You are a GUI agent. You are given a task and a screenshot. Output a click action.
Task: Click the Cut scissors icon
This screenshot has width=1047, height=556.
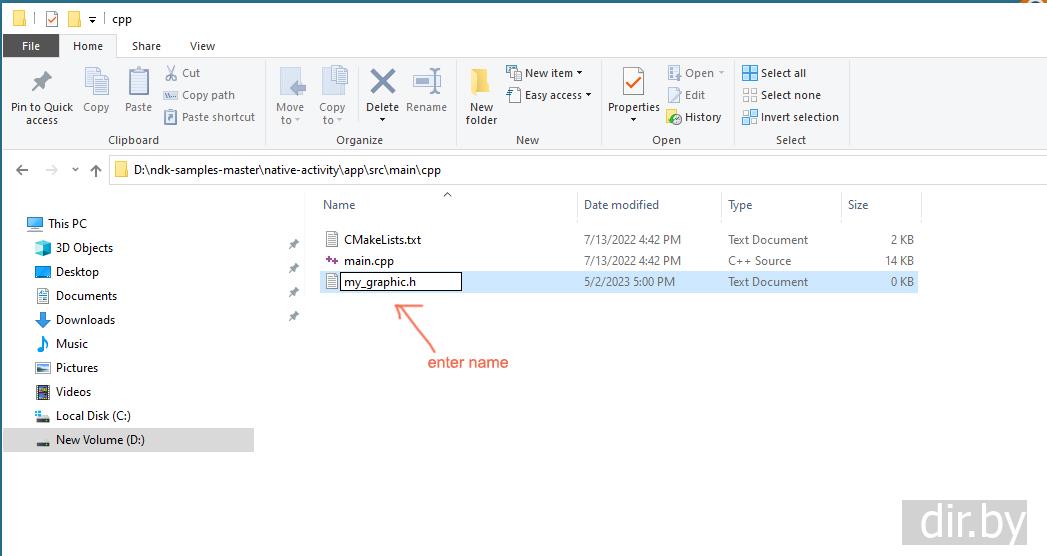pyautogui.click(x=171, y=73)
